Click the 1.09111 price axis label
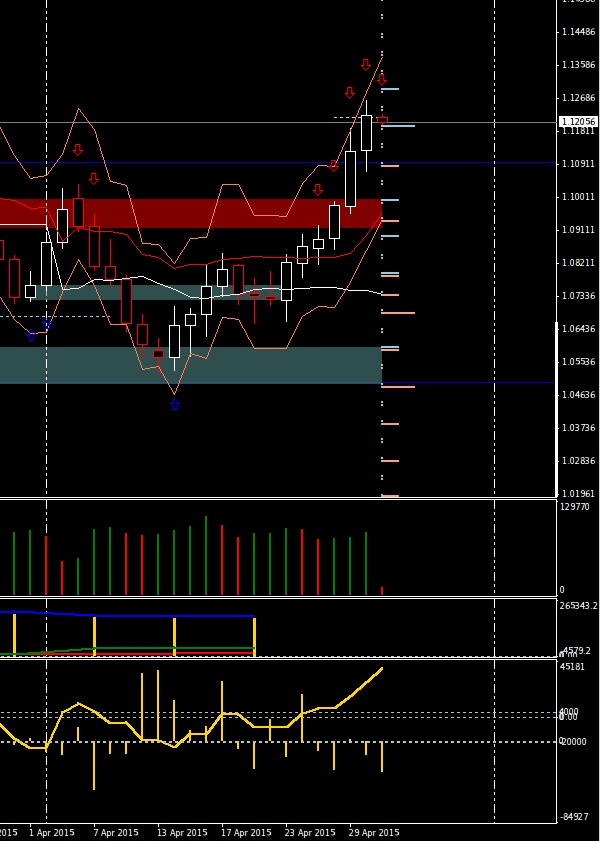The height and width of the screenshot is (841, 600). pos(579,230)
